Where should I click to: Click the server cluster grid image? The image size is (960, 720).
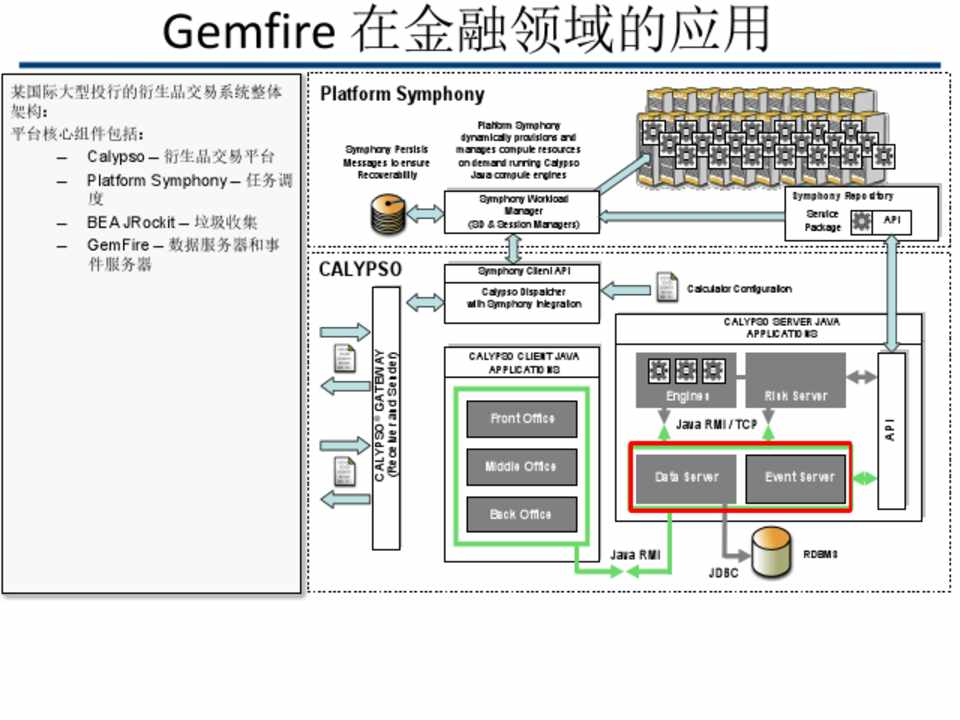tap(765, 128)
